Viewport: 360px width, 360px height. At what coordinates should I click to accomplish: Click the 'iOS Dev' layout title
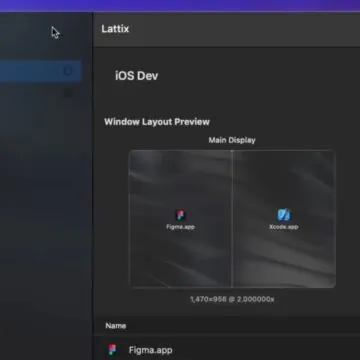click(x=137, y=76)
